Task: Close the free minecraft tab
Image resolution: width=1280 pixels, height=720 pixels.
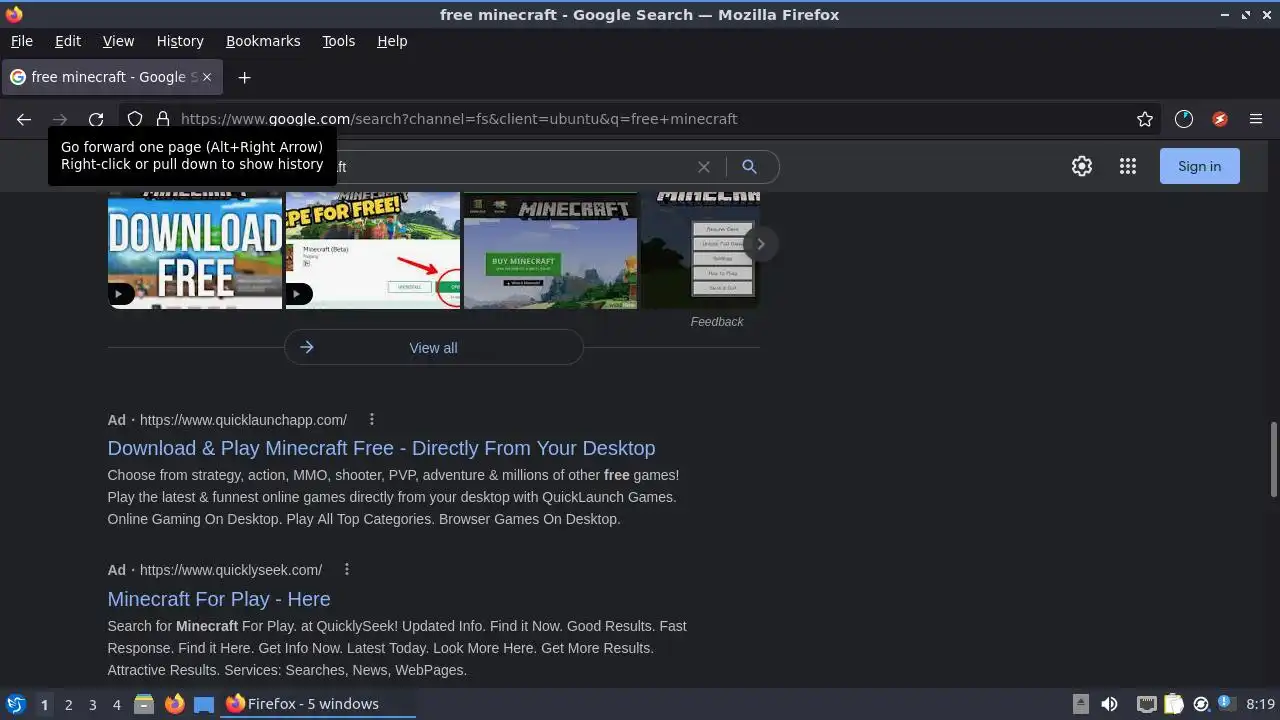Action: click(x=207, y=77)
